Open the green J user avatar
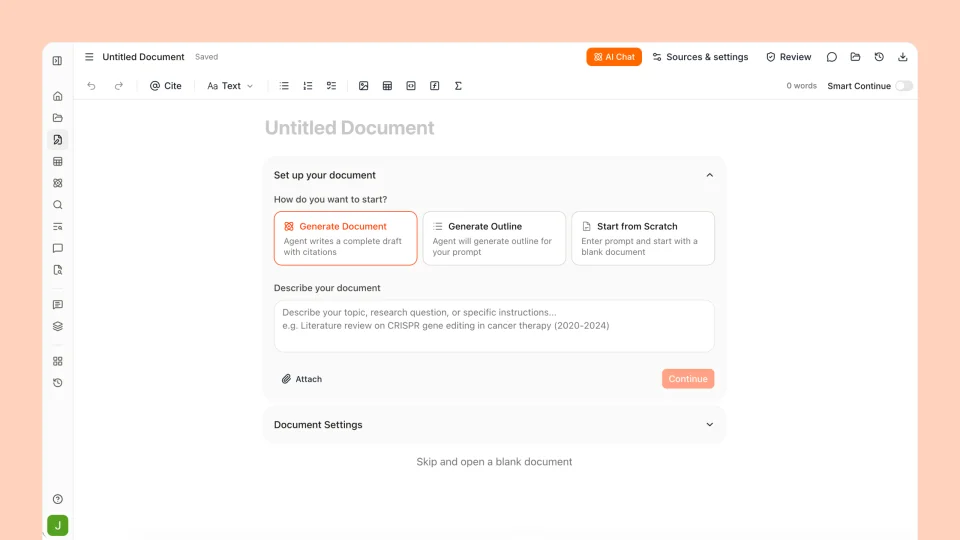The image size is (960, 540). click(x=58, y=525)
